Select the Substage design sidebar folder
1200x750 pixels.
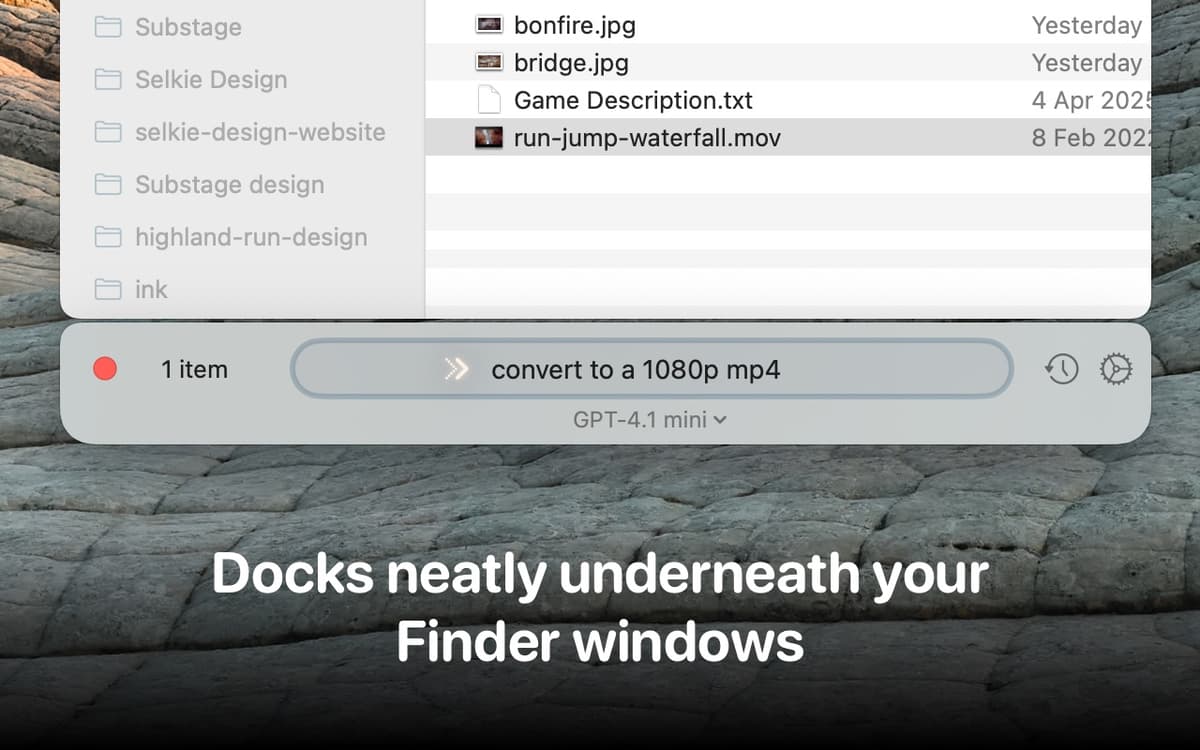coord(229,185)
